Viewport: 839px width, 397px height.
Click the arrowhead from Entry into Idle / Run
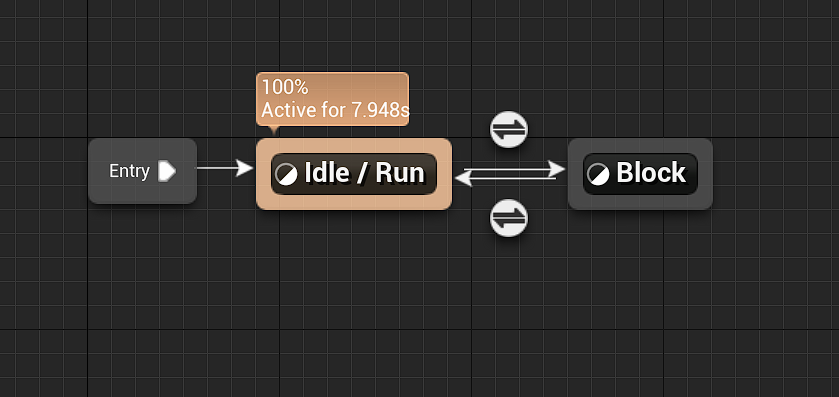coord(245,168)
